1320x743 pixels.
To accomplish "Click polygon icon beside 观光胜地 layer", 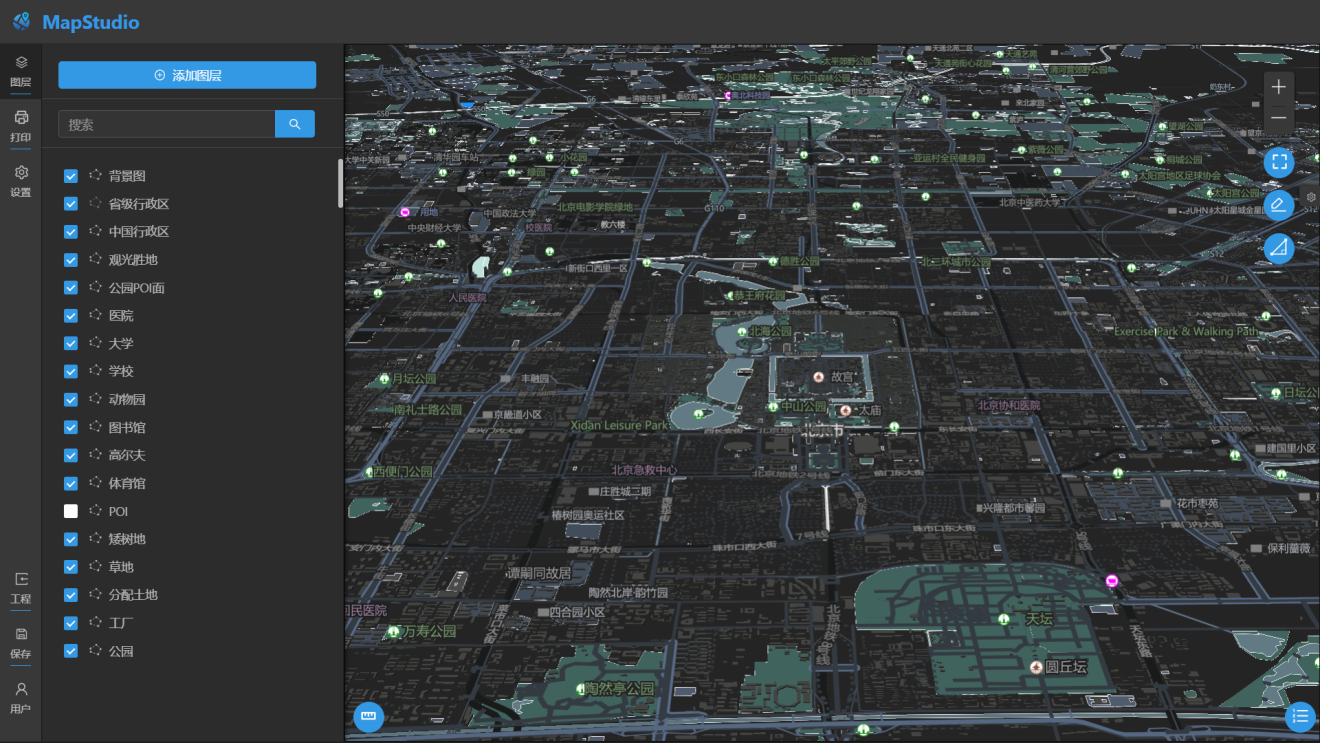I will click(x=96, y=260).
